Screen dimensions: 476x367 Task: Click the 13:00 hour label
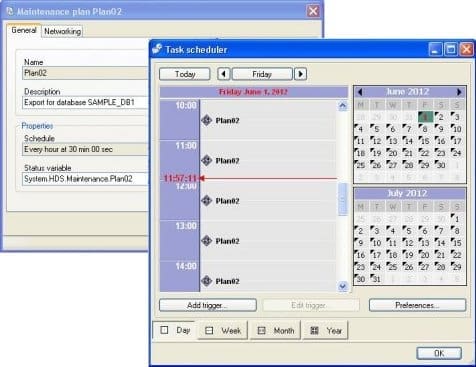point(186,226)
